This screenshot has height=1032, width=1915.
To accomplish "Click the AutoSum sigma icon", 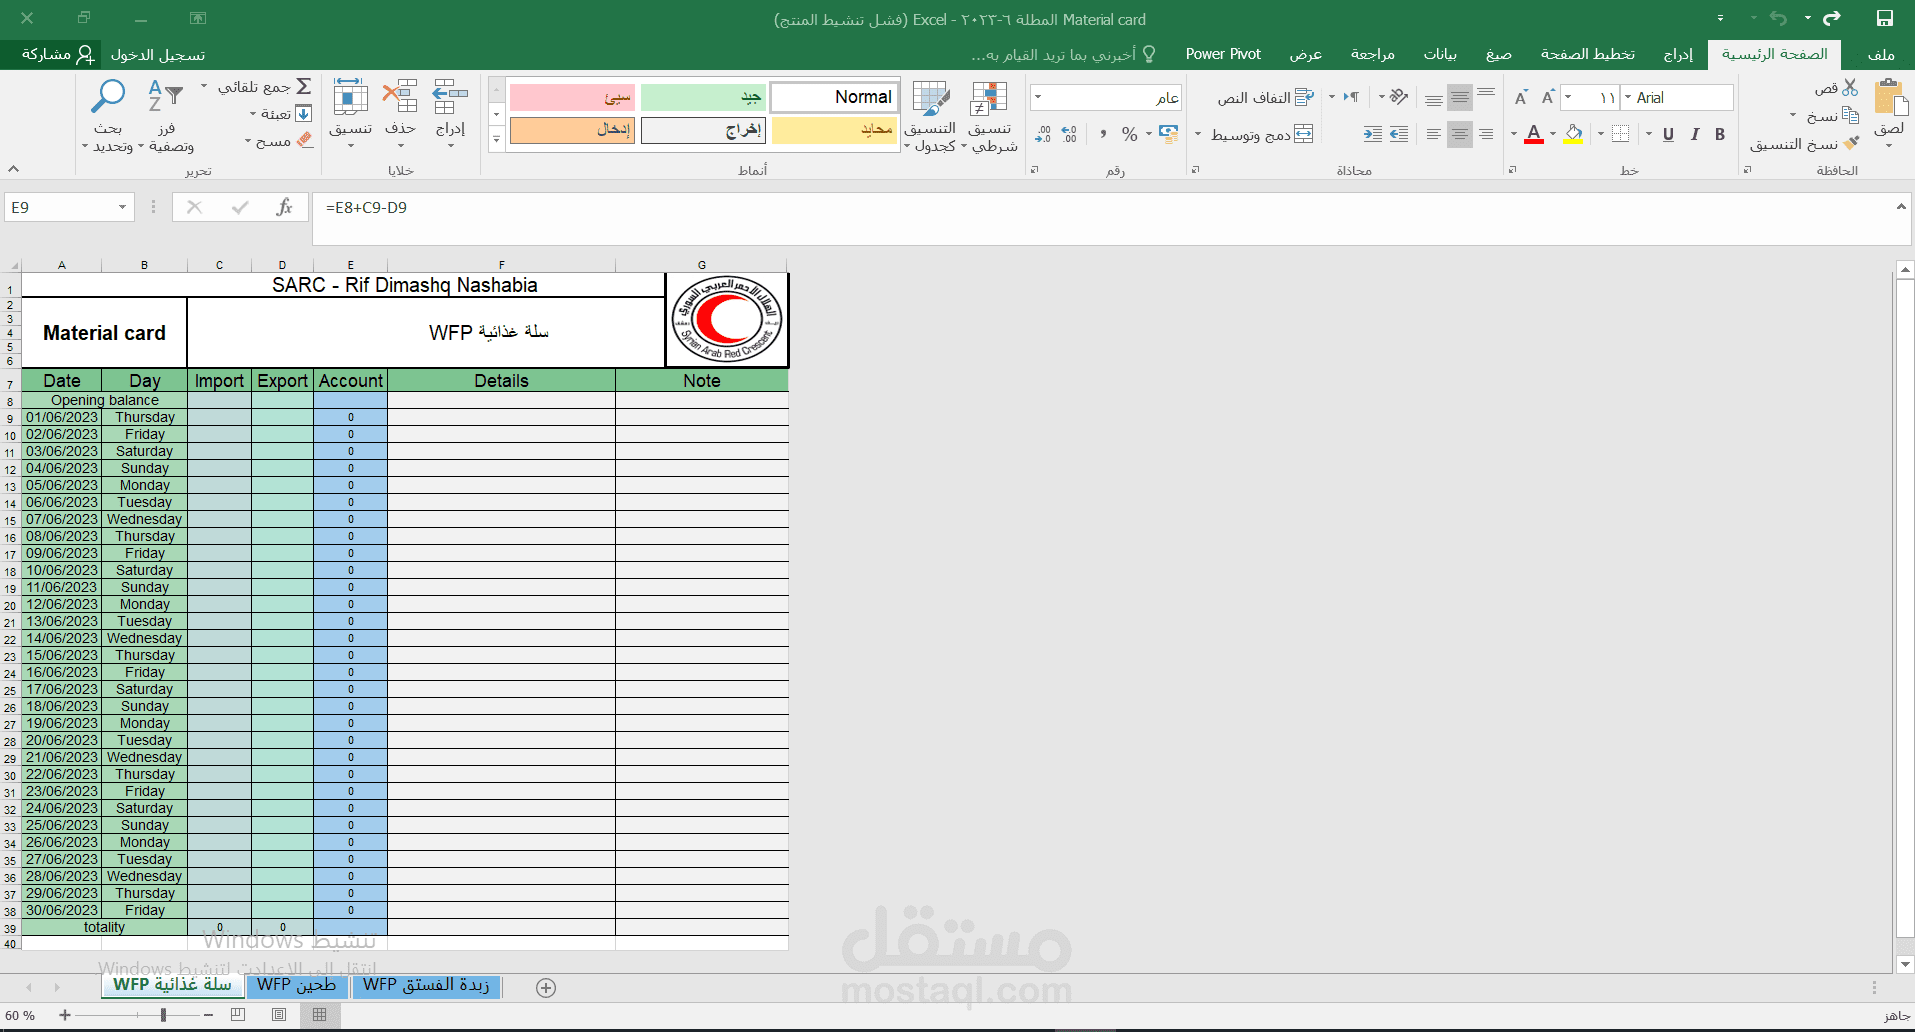I will (304, 87).
